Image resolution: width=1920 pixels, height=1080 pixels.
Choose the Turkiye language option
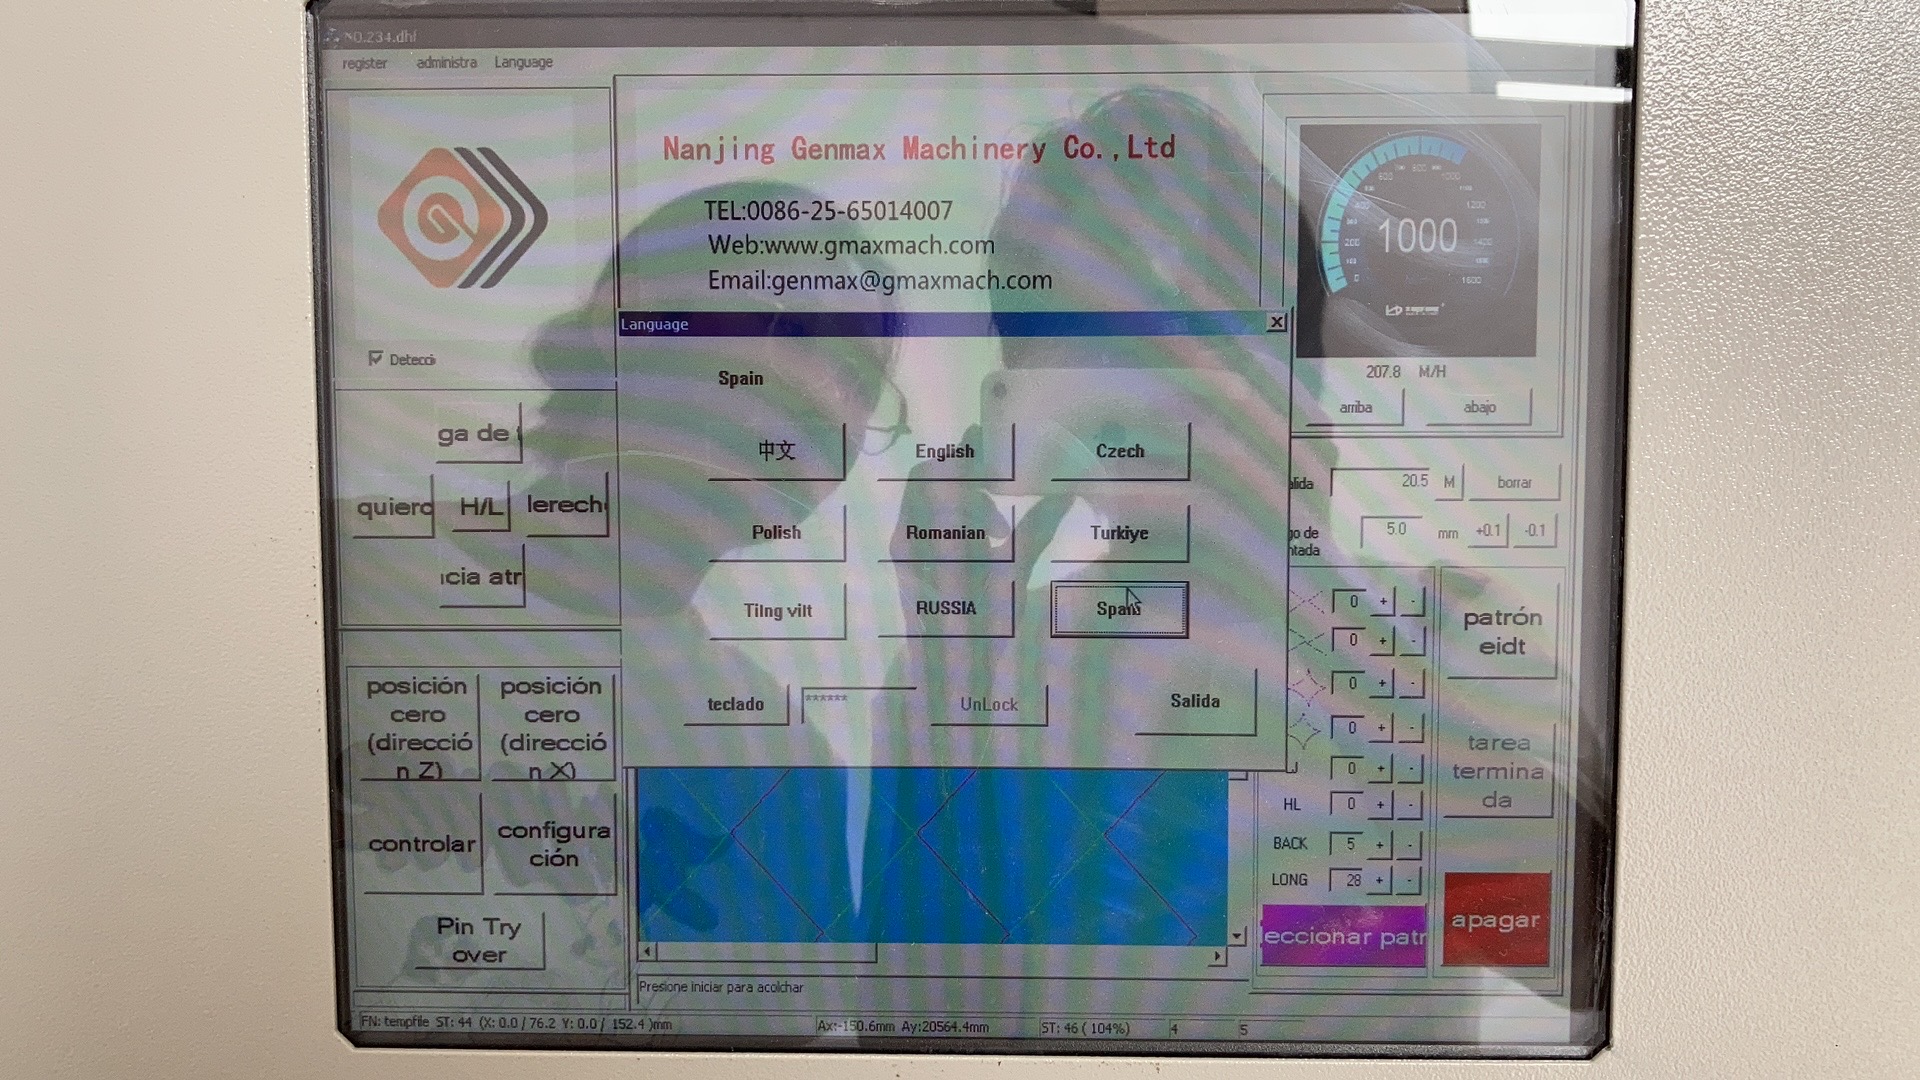[1119, 534]
